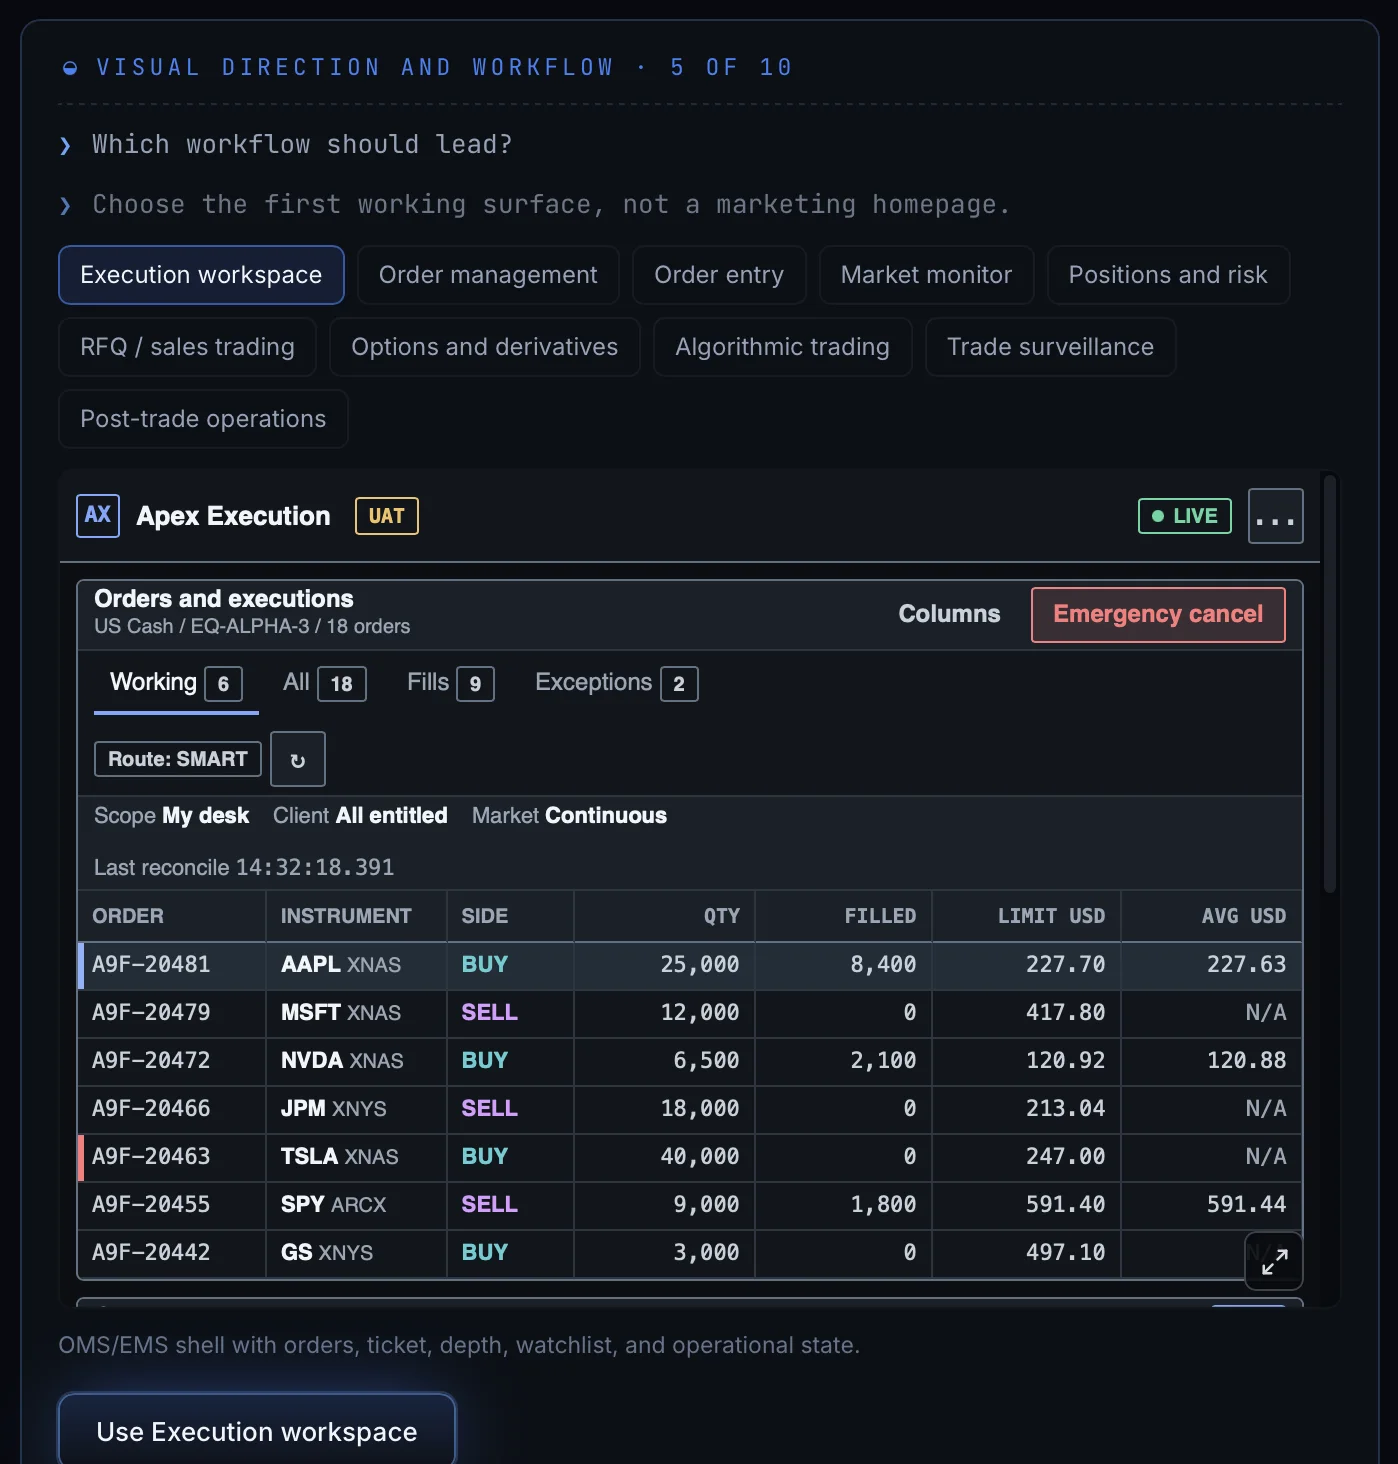Select Options and derivatives workflow
Image resolution: width=1398 pixels, height=1464 pixels.
pos(484,347)
